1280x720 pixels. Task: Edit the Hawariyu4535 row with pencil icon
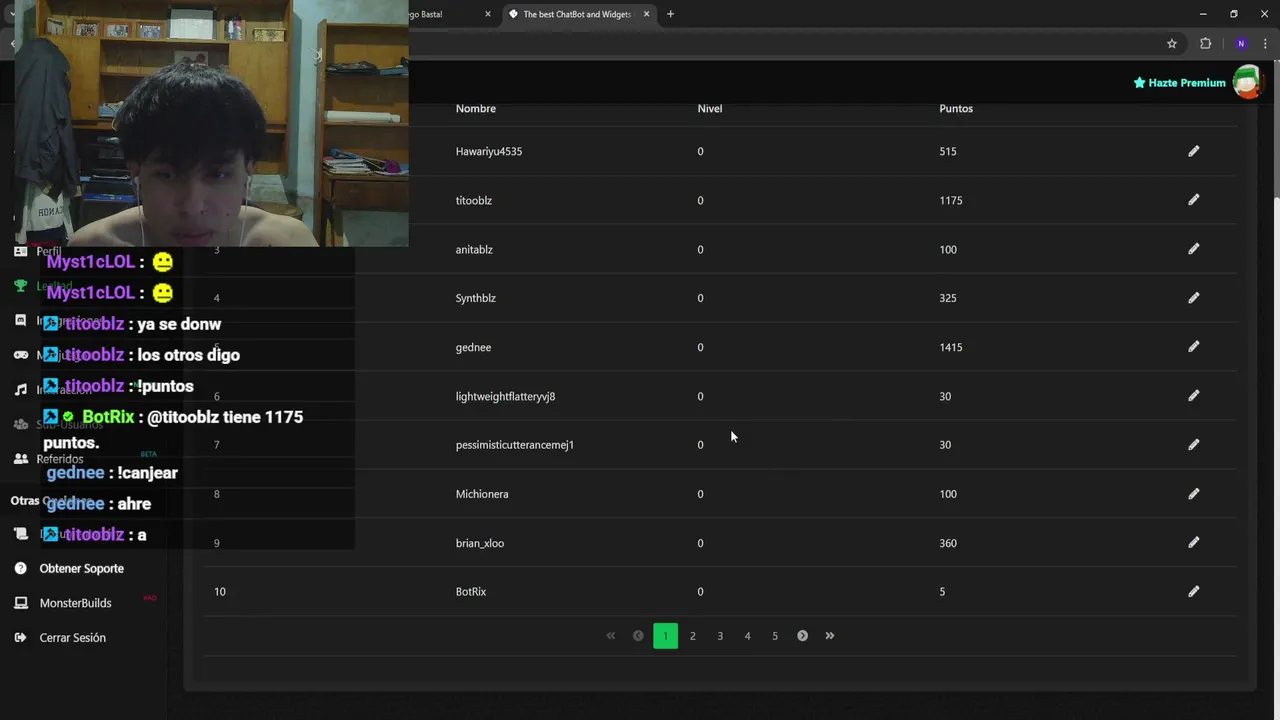(1193, 151)
